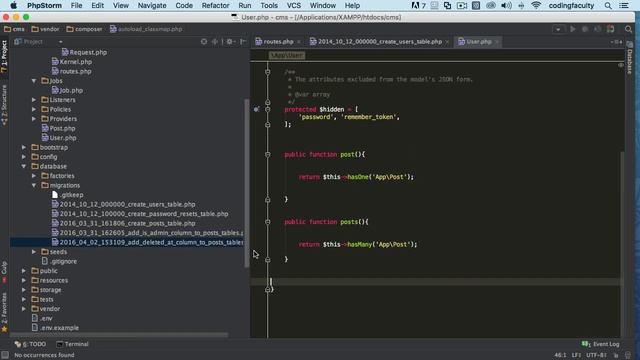The width and height of the screenshot is (640, 360).
Task: Click collapse all icon in Project panel
Action: [x=214, y=42]
